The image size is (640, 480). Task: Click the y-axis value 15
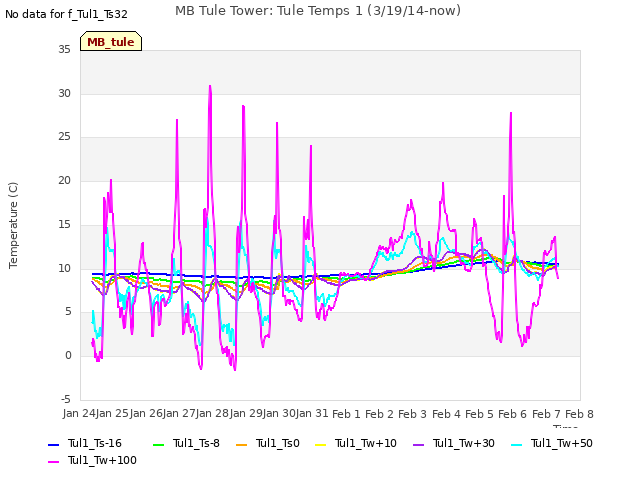point(64,224)
